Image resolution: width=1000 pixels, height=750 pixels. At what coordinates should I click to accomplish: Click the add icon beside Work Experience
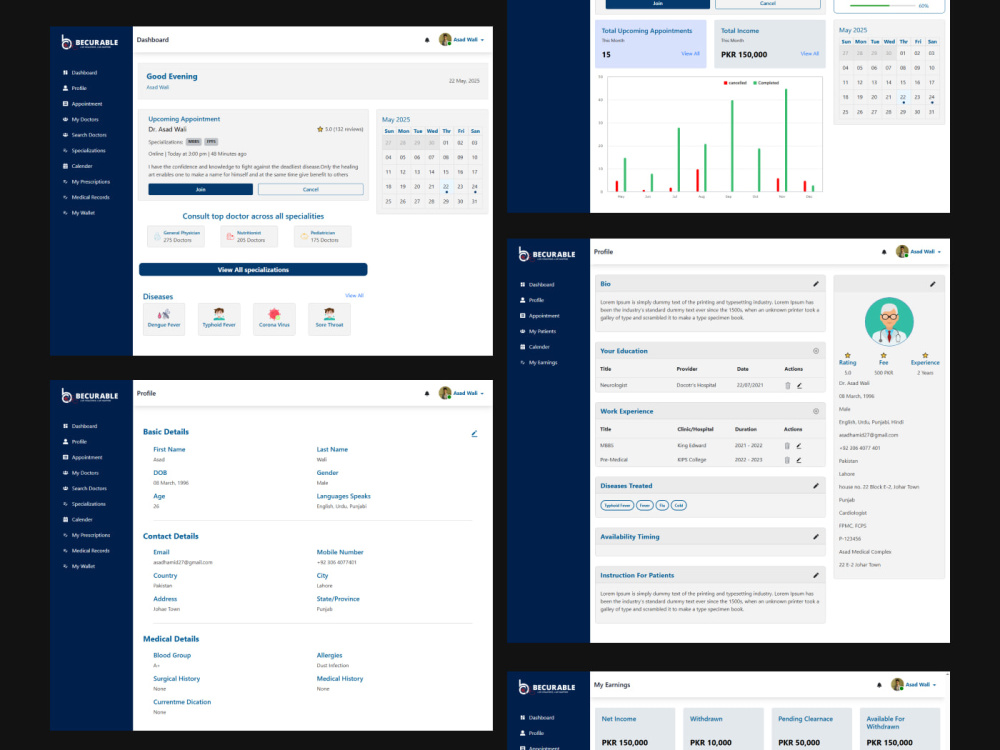[816, 411]
